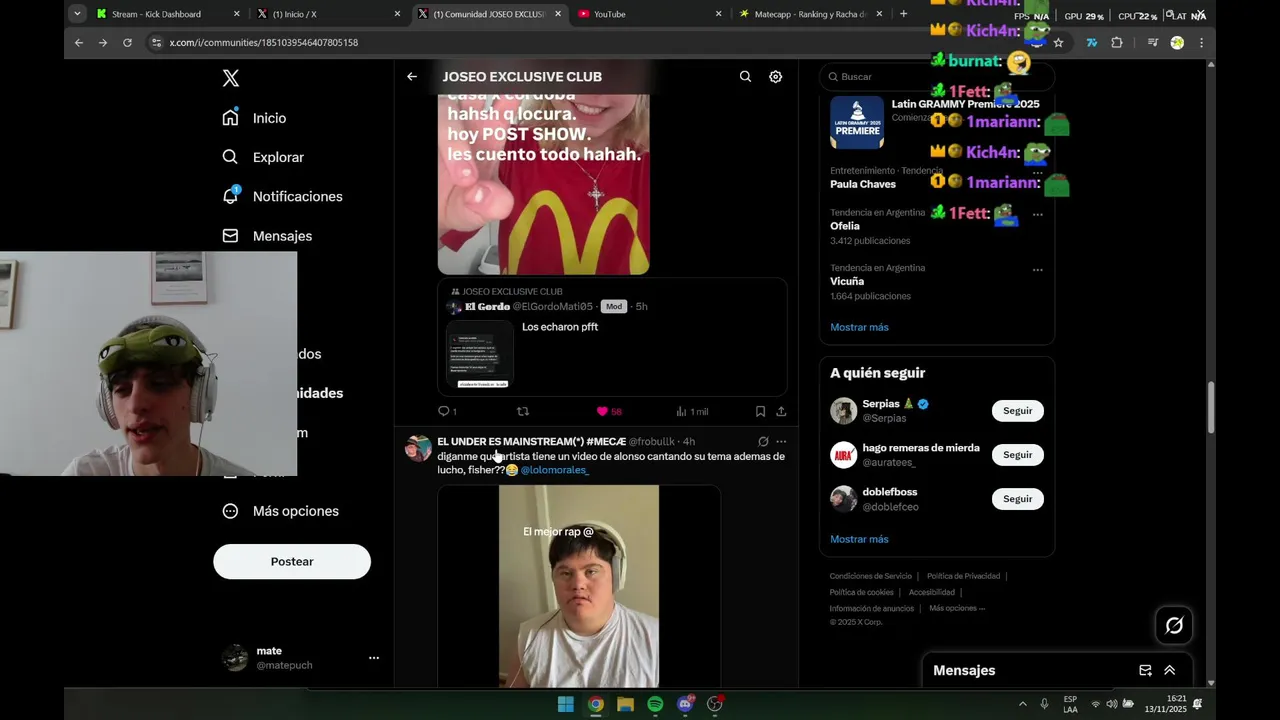Open File Explorer from the taskbar

click(x=625, y=704)
